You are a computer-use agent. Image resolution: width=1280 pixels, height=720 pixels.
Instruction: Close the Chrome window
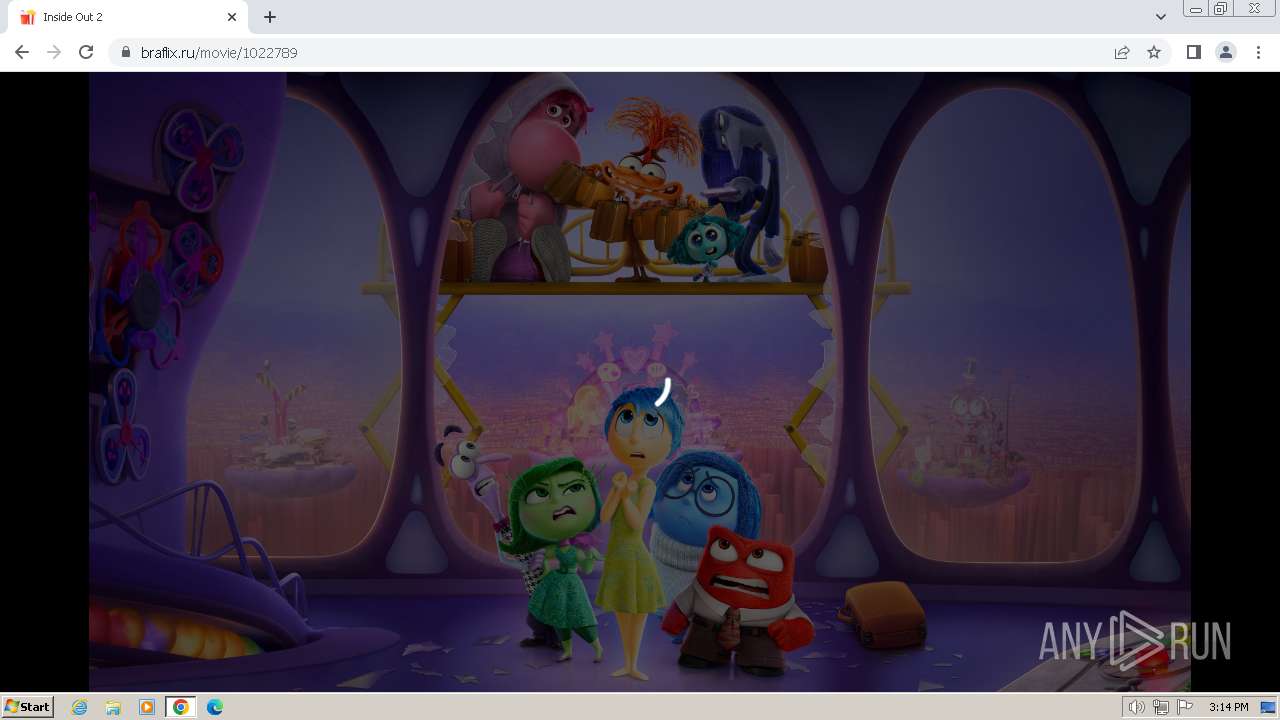(x=1254, y=9)
